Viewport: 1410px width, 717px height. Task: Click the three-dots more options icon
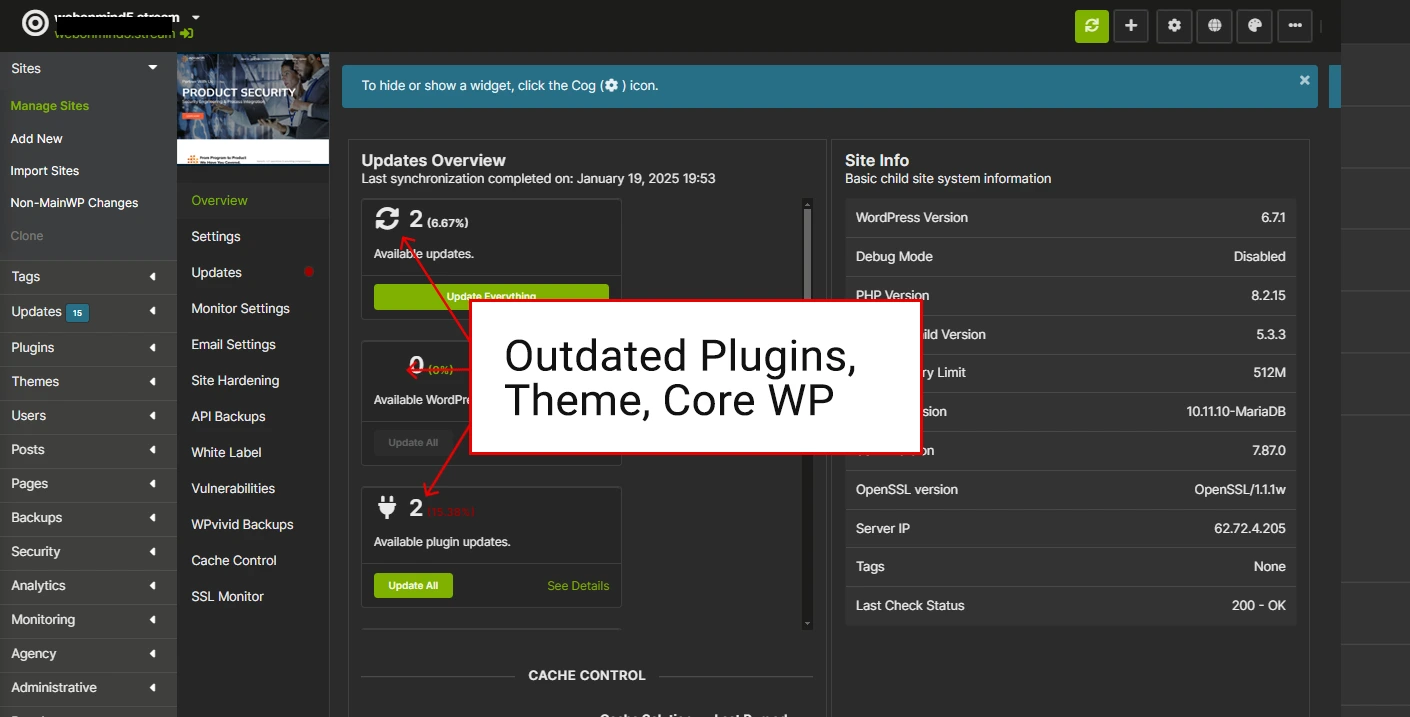[1295, 26]
